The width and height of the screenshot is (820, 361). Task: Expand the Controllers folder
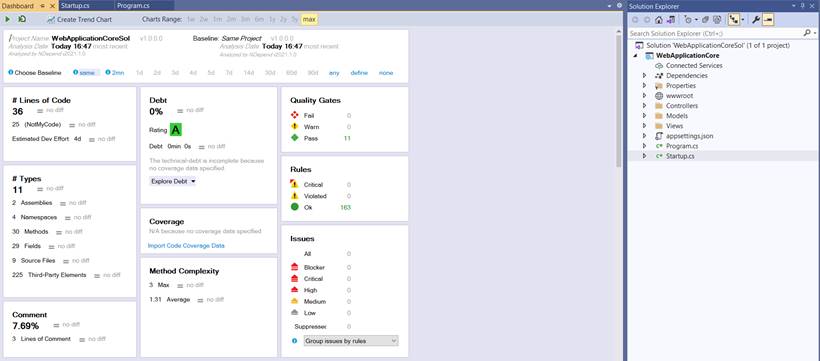[644, 106]
